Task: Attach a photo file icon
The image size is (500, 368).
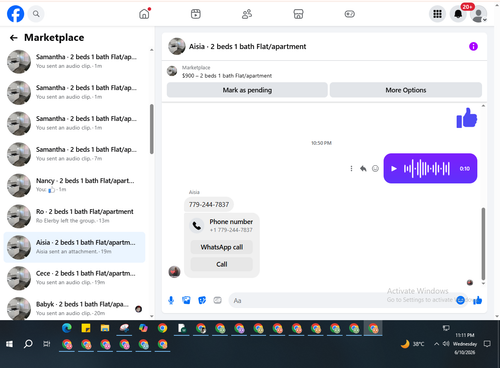Action: (x=186, y=300)
